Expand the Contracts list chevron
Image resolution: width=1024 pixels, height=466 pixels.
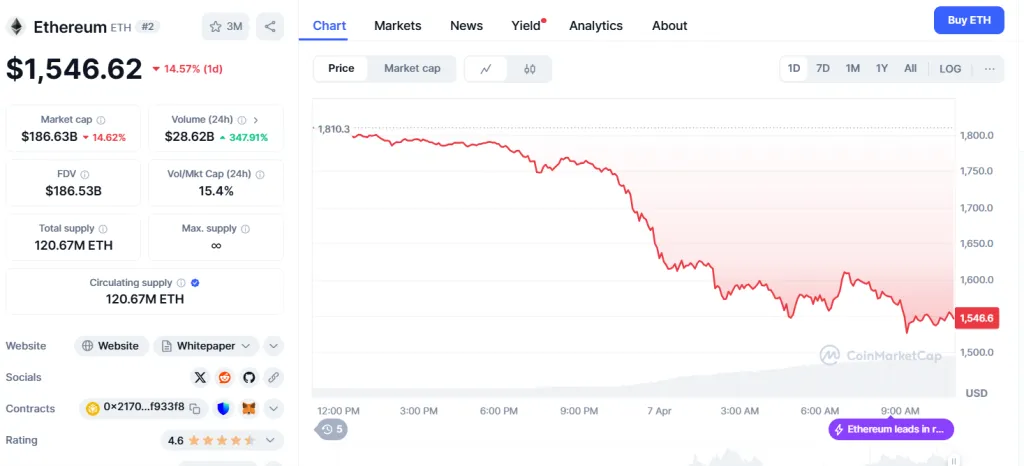(x=274, y=409)
